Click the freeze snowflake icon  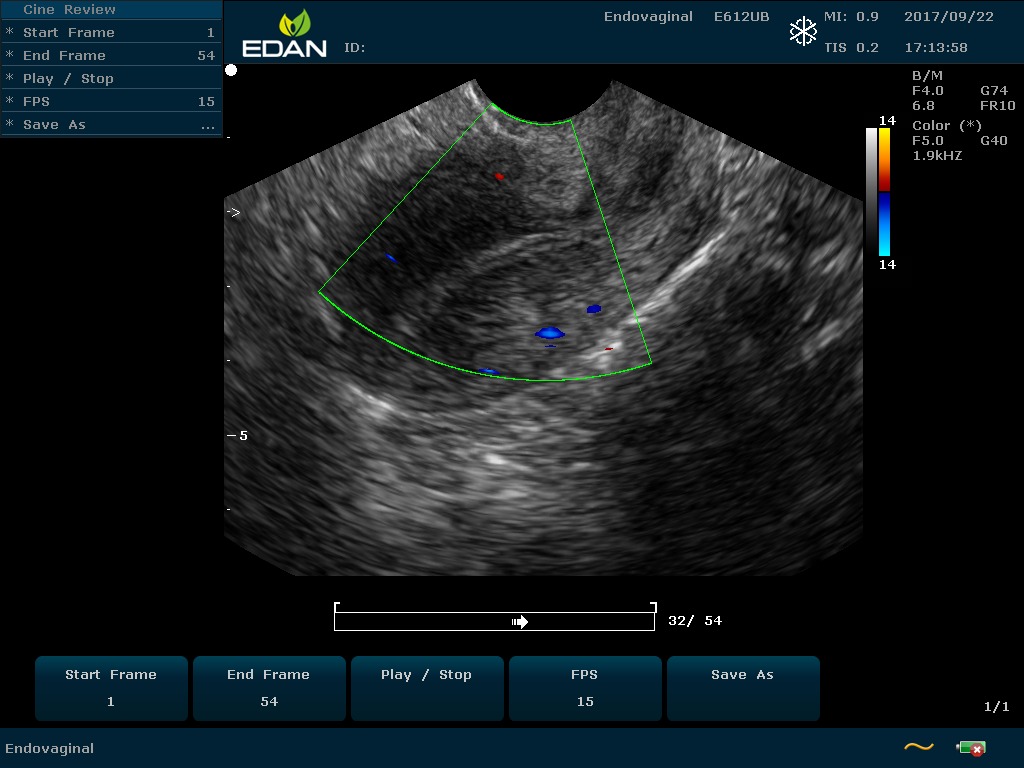(803, 31)
